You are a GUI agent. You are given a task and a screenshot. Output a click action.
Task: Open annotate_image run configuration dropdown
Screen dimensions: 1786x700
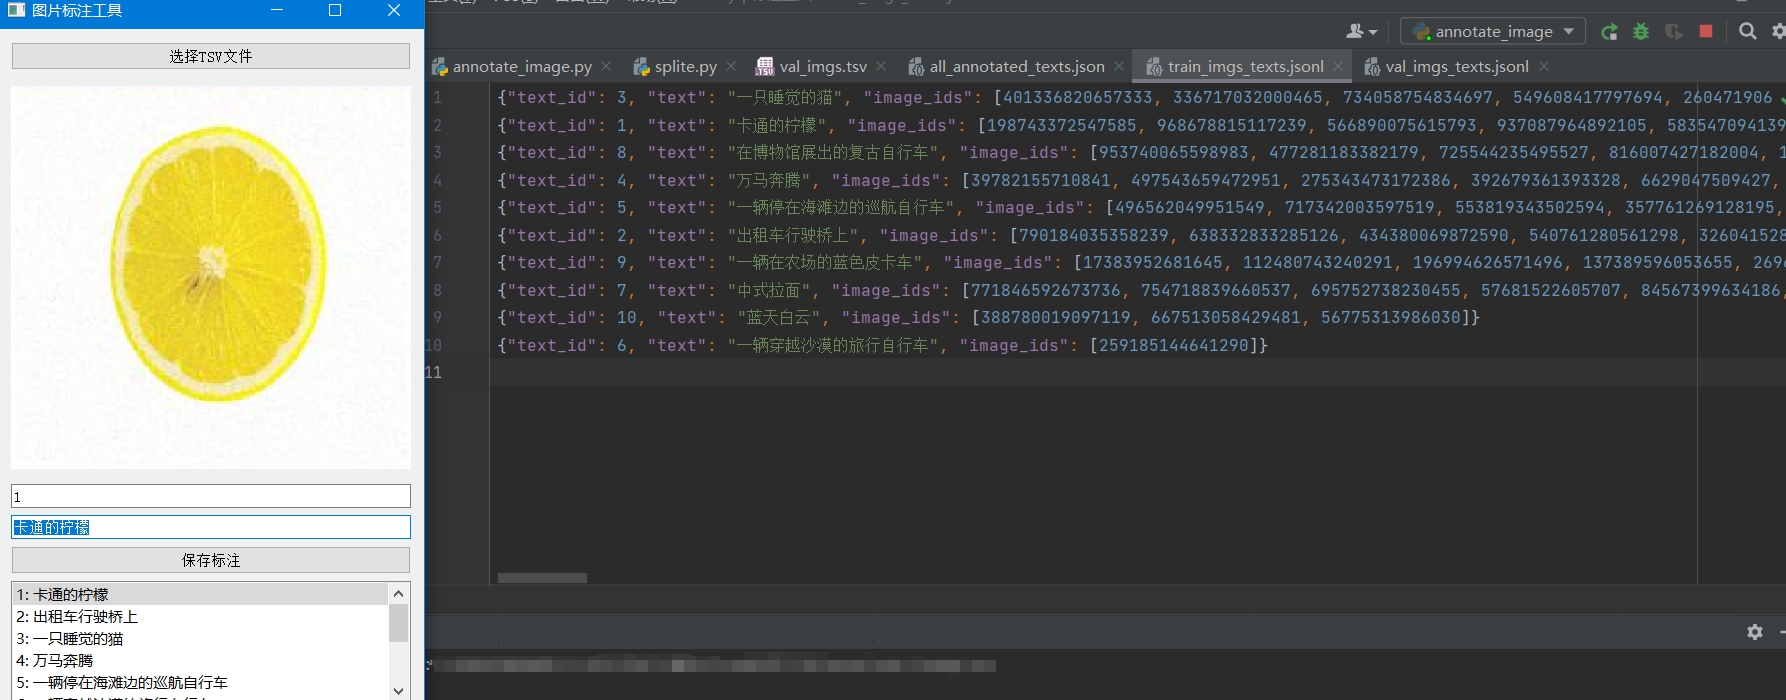(x=1493, y=32)
